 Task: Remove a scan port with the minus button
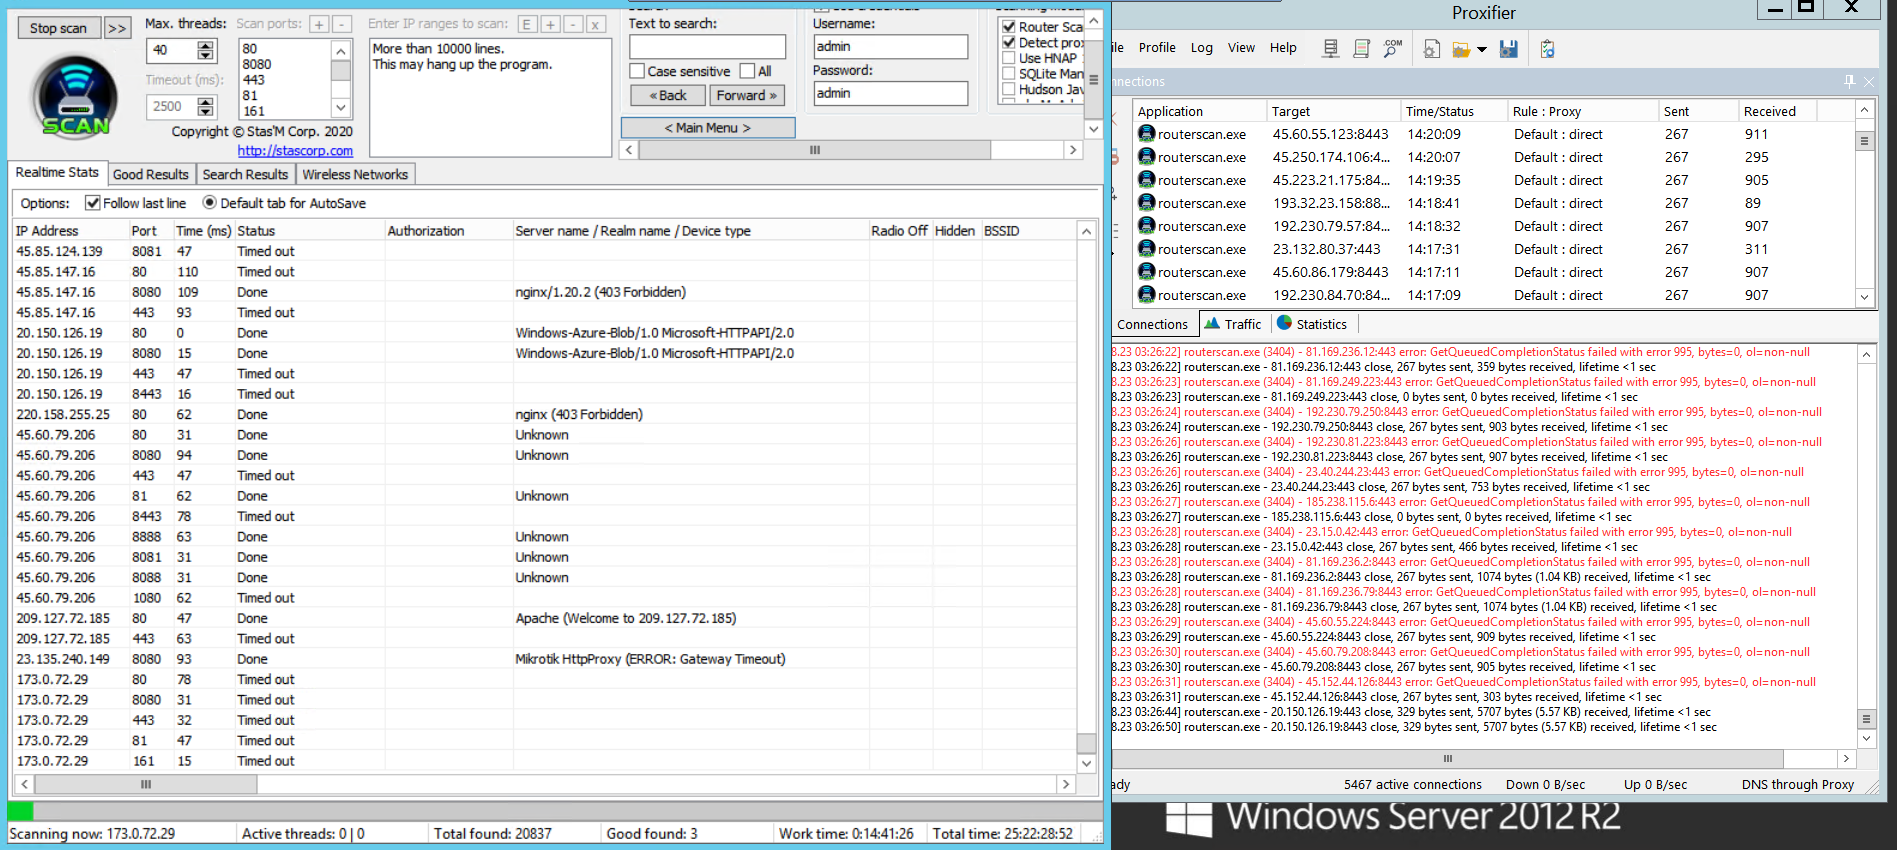coord(341,24)
